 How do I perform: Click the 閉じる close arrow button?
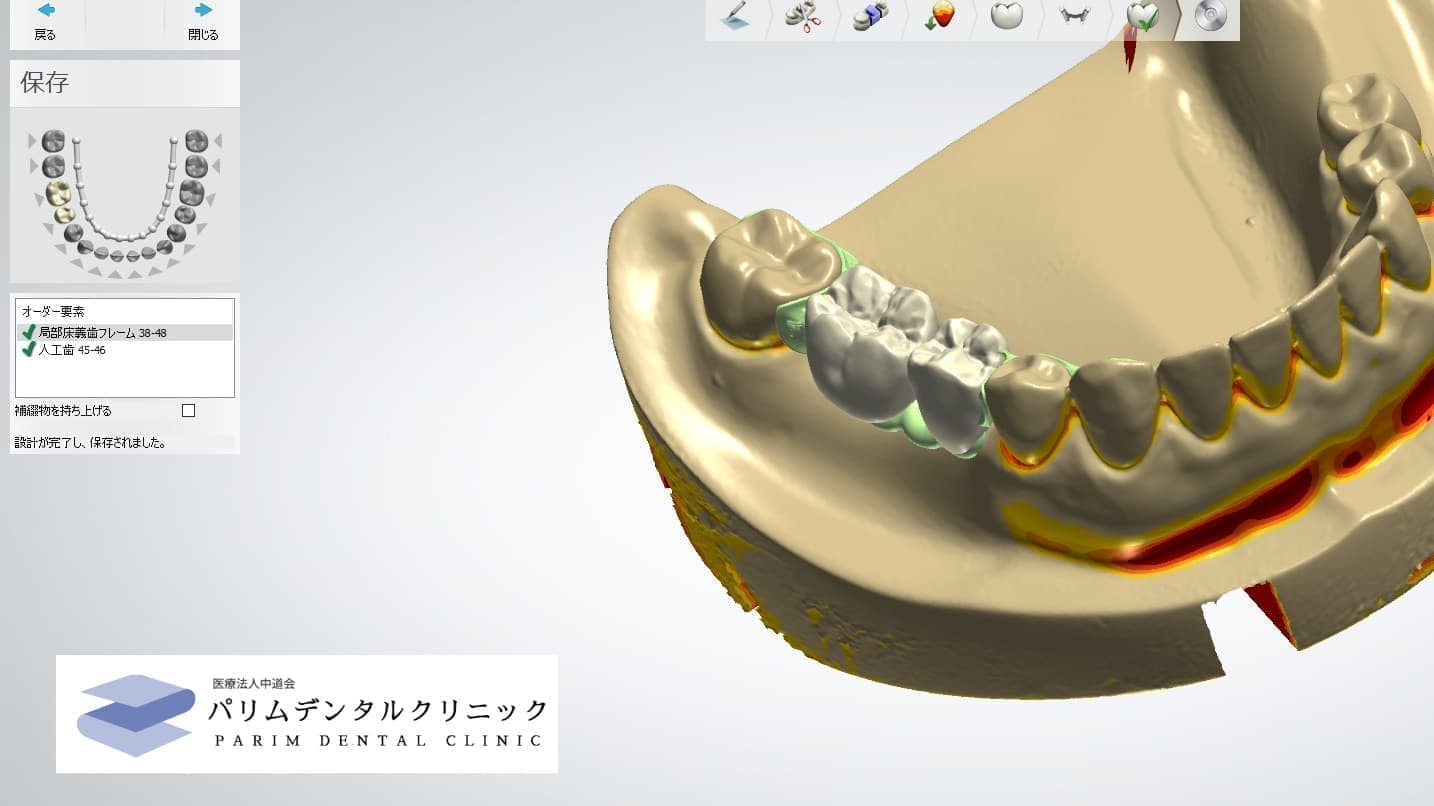coord(203,21)
